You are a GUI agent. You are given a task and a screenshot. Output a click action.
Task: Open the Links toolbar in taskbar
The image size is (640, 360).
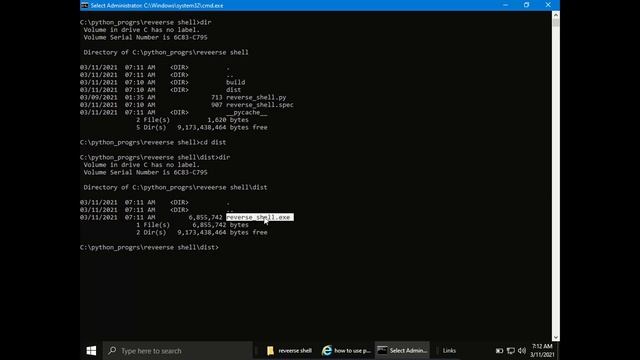[x=449, y=351]
